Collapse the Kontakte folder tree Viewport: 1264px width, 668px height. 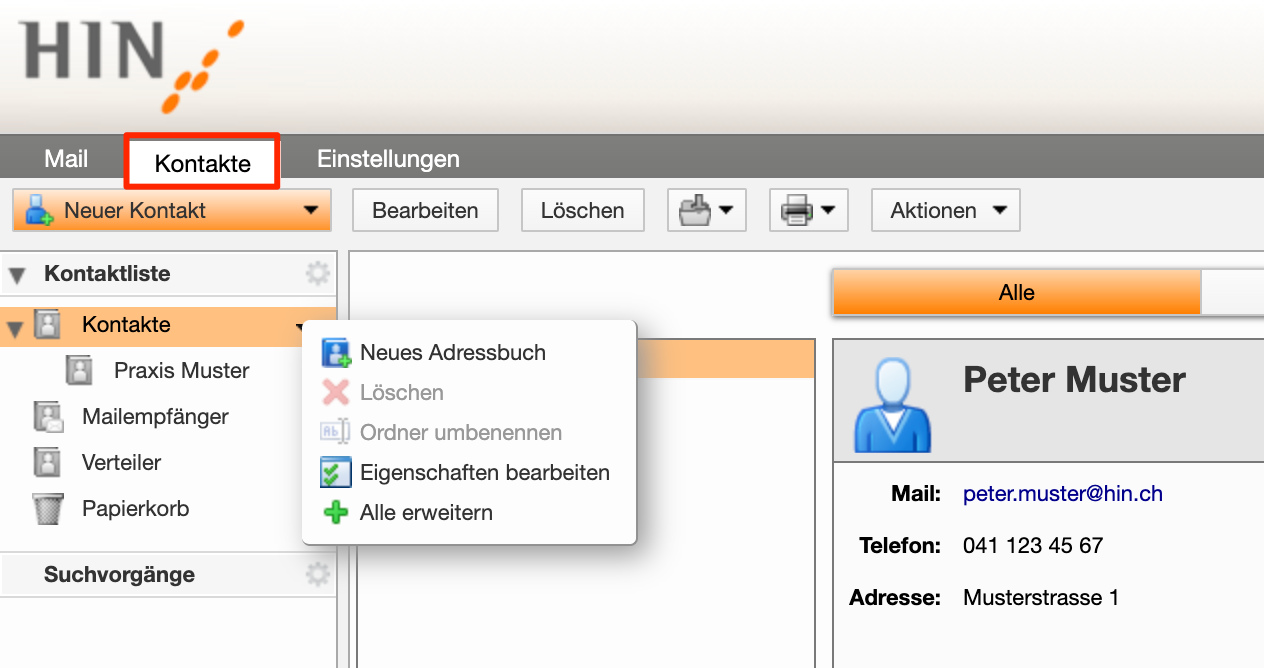15,327
